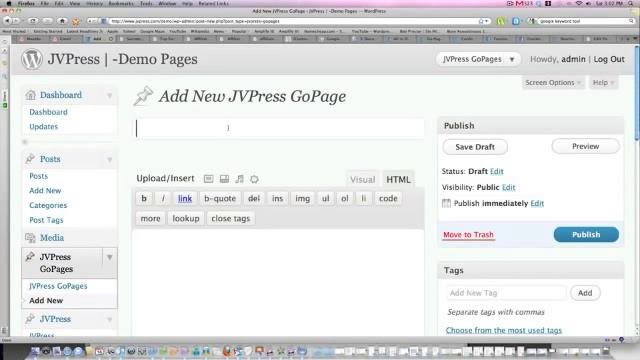
Task: Click the Apple menu icon
Action: point(9,3)
